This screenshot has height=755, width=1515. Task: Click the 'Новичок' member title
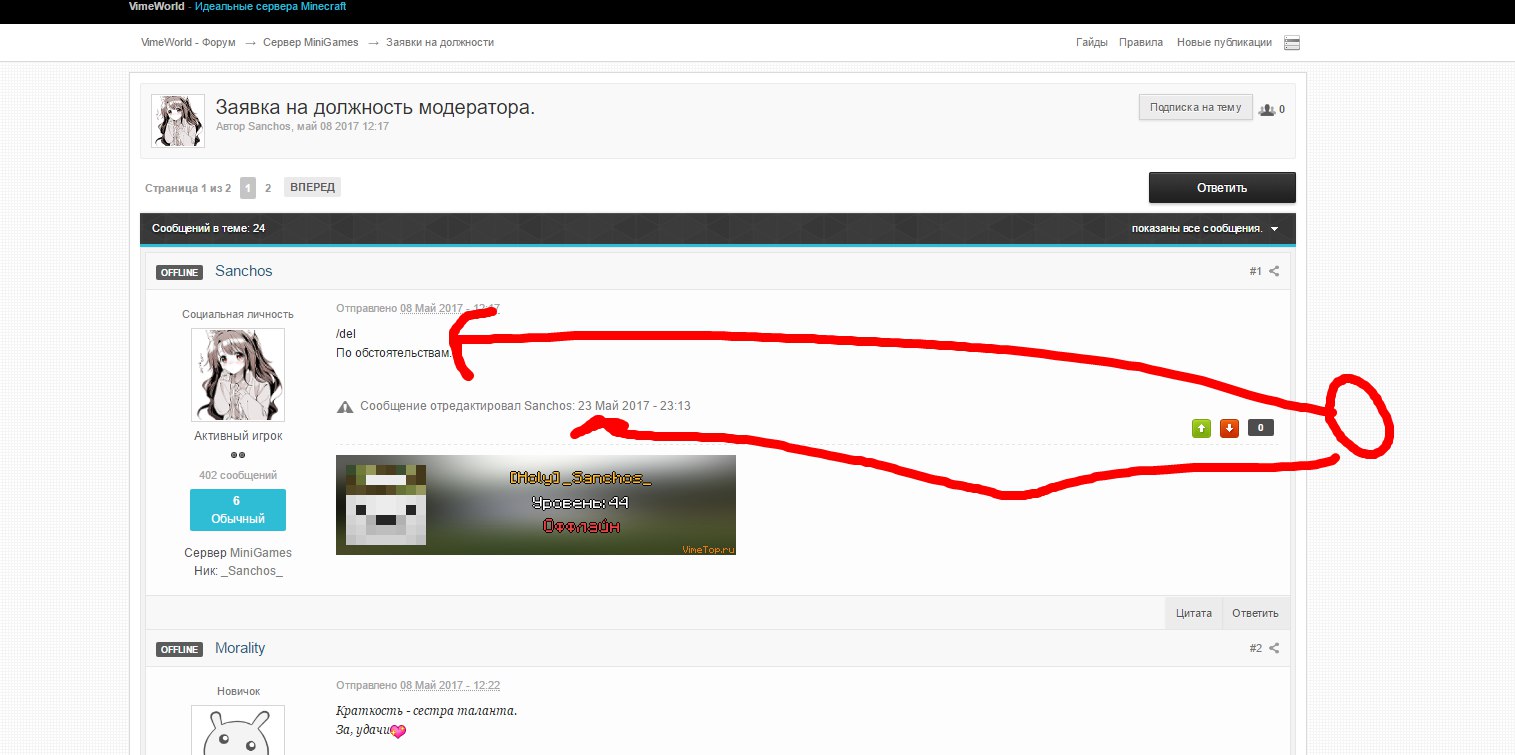pos(238,691)
